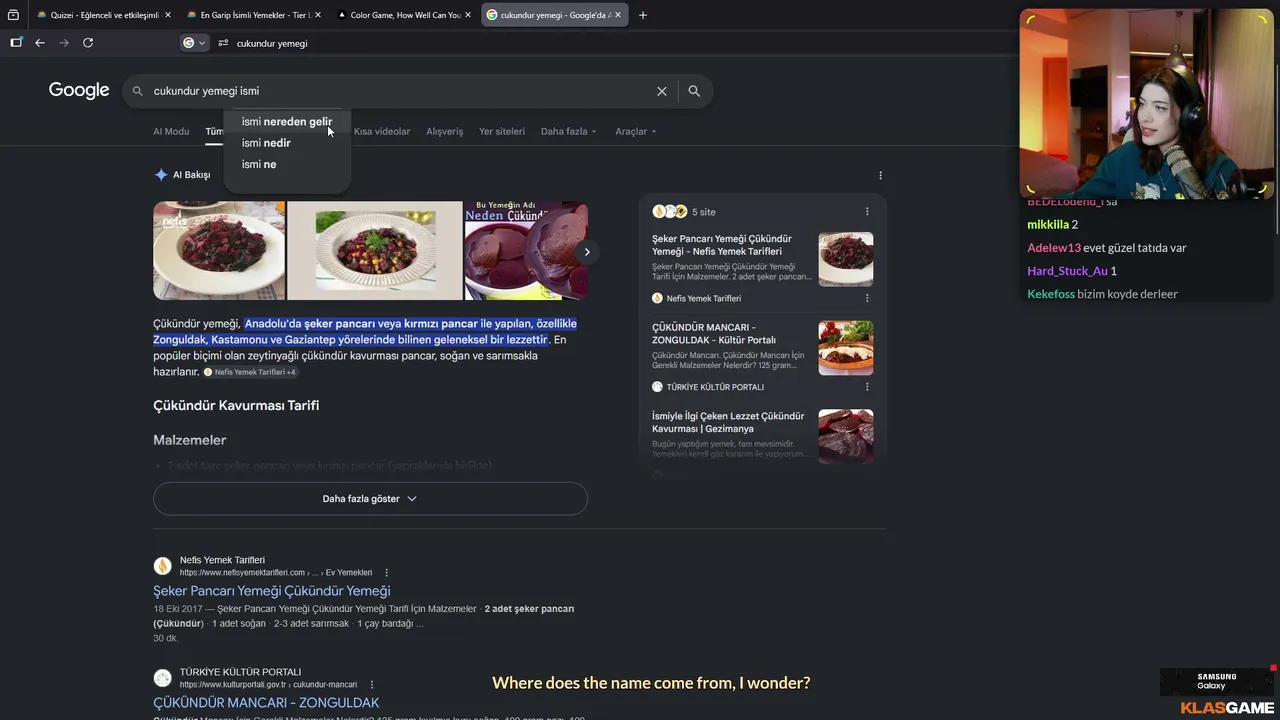Choose suggestion "ismi ne"
The width and height of the screenshot is (1280, 720).
pyautogui.click(x=287, y=164)
